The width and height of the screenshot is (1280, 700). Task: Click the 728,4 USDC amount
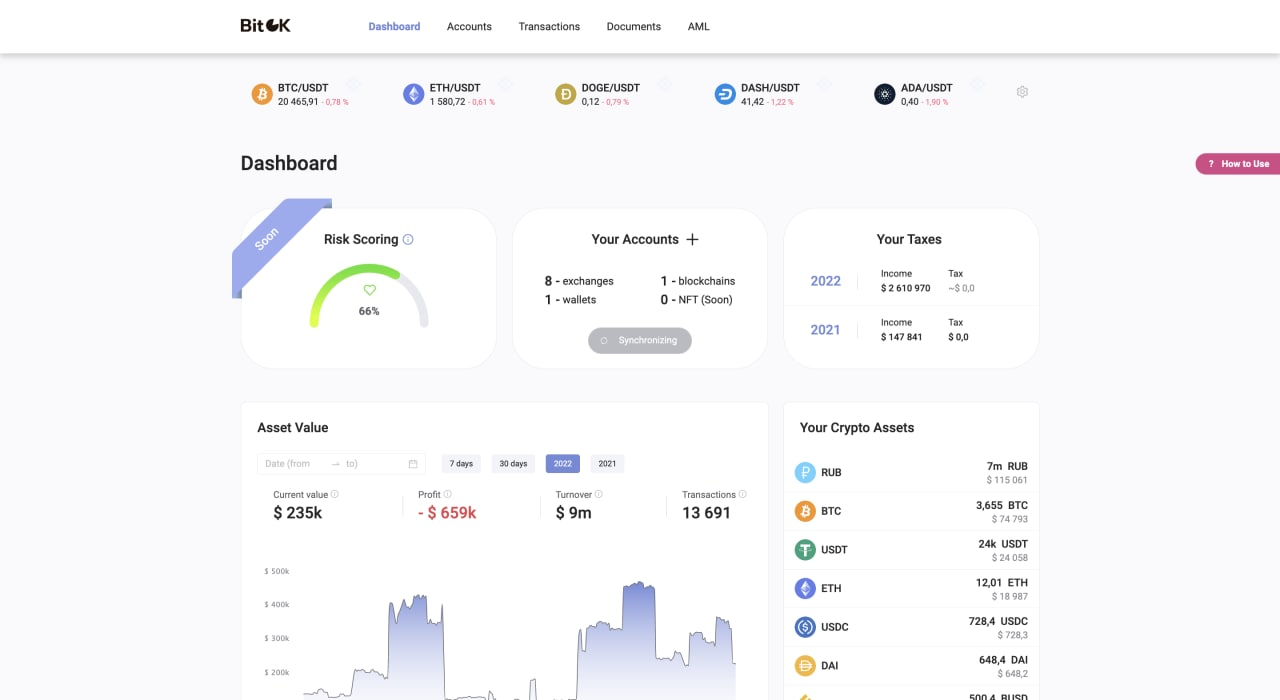(998, 622)
